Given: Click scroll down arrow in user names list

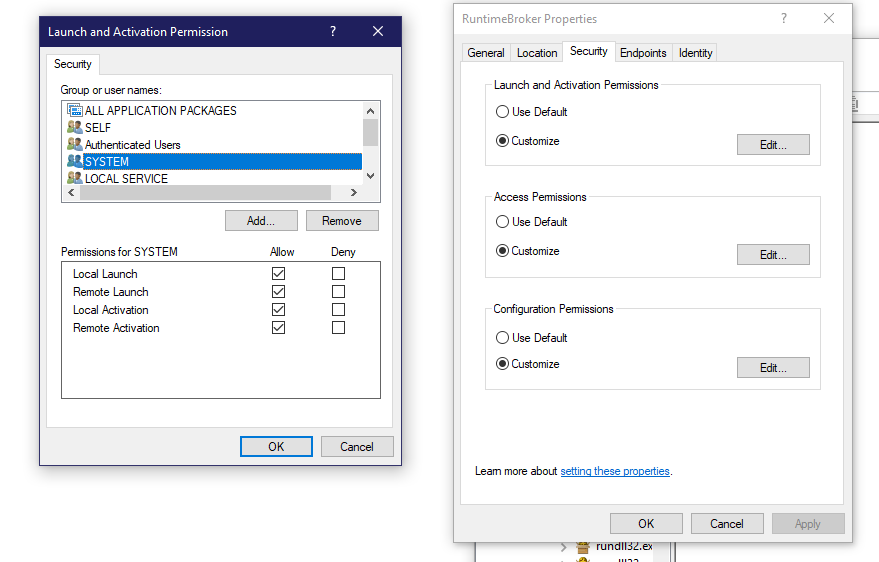Looking at the screenshot, I should (371, 176).
